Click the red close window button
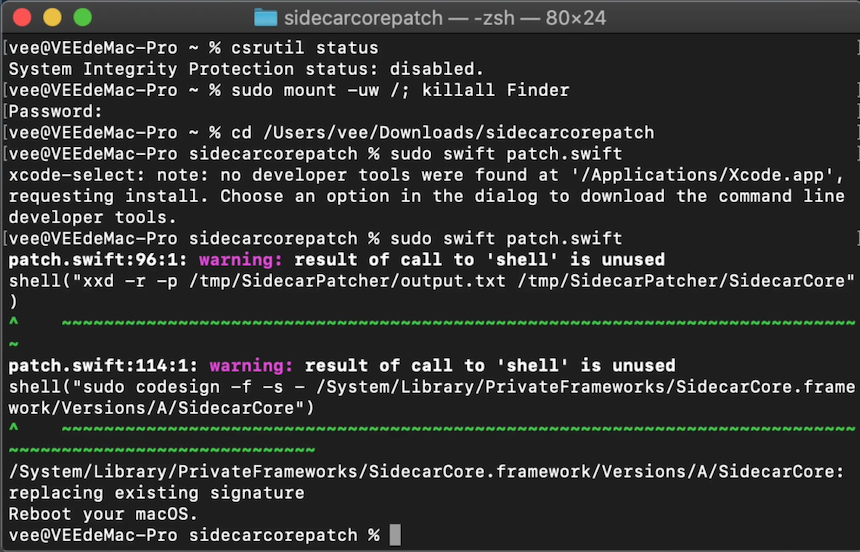 22,17
